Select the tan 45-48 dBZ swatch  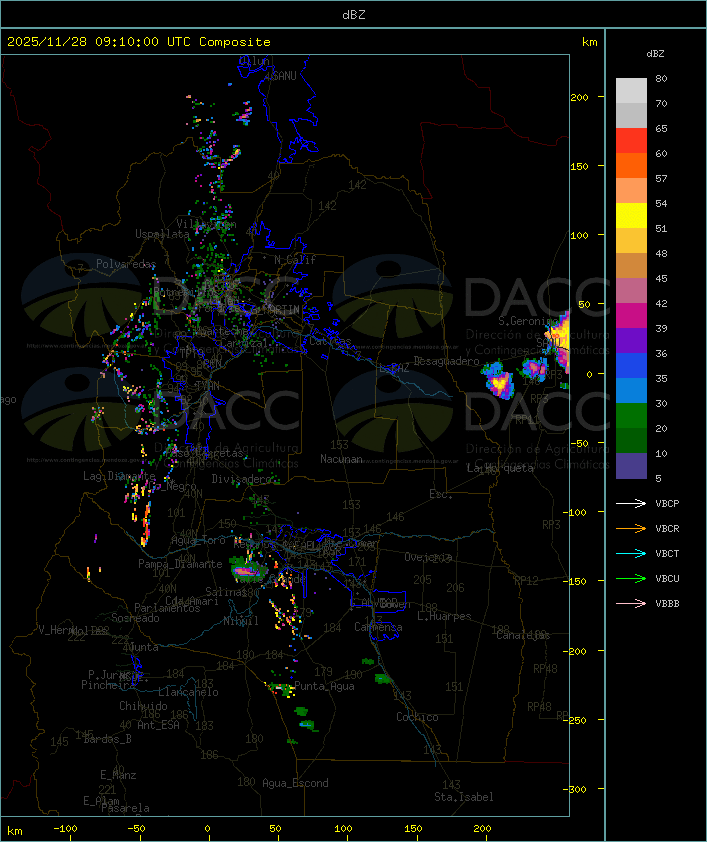(x=631, y=265)
